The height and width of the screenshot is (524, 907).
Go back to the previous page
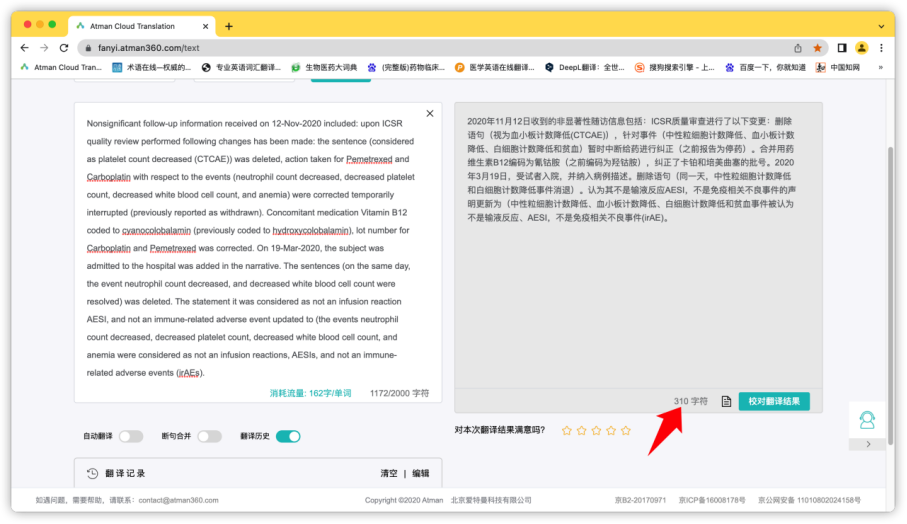point(24,48)
